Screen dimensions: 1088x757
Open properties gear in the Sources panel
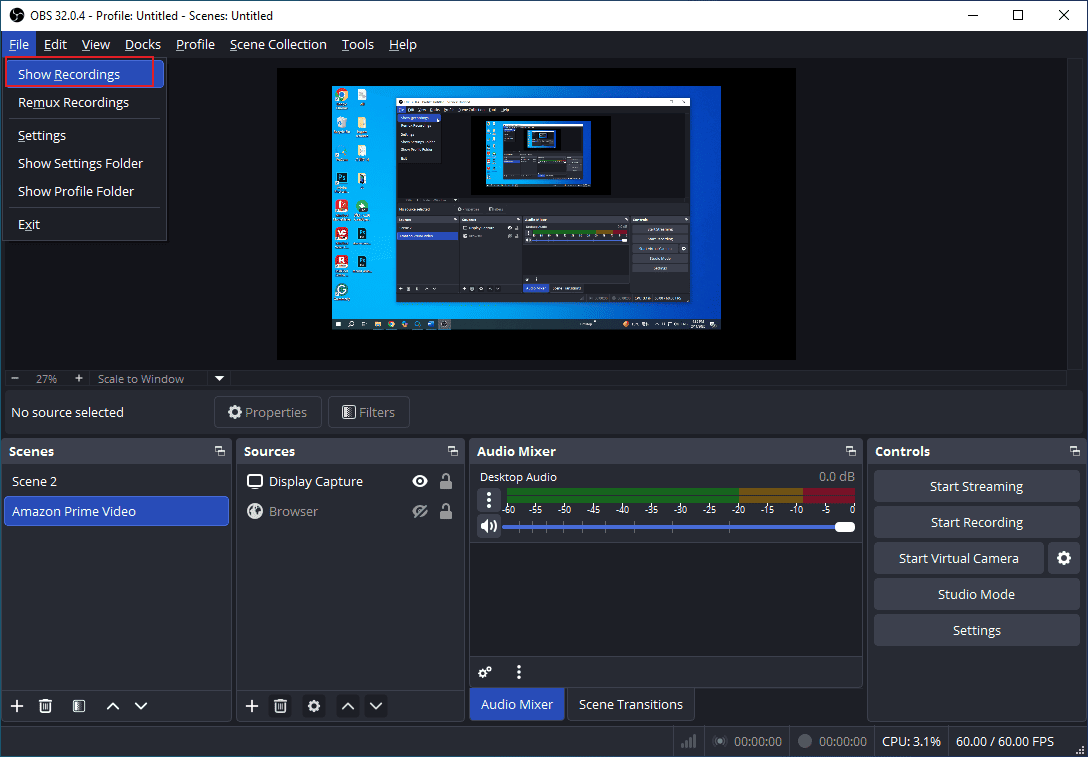(x=313, y=705)
